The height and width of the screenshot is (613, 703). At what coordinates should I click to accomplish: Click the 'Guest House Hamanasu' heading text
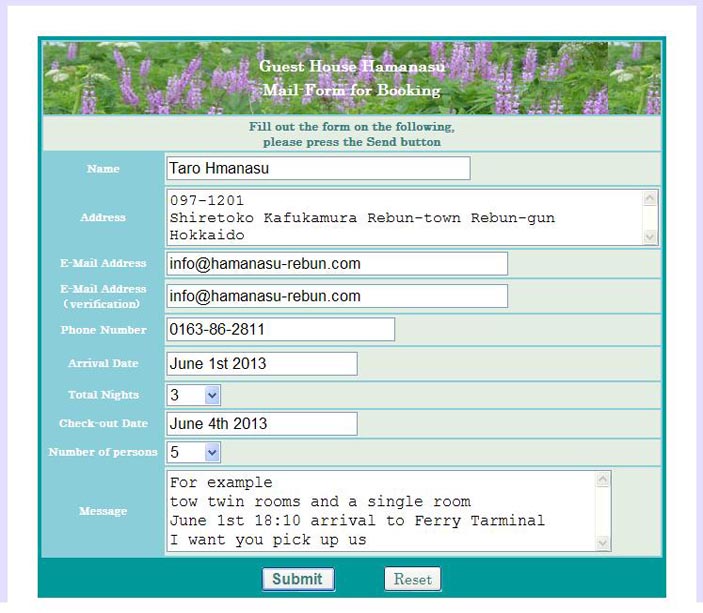click(x=352, y=66)
